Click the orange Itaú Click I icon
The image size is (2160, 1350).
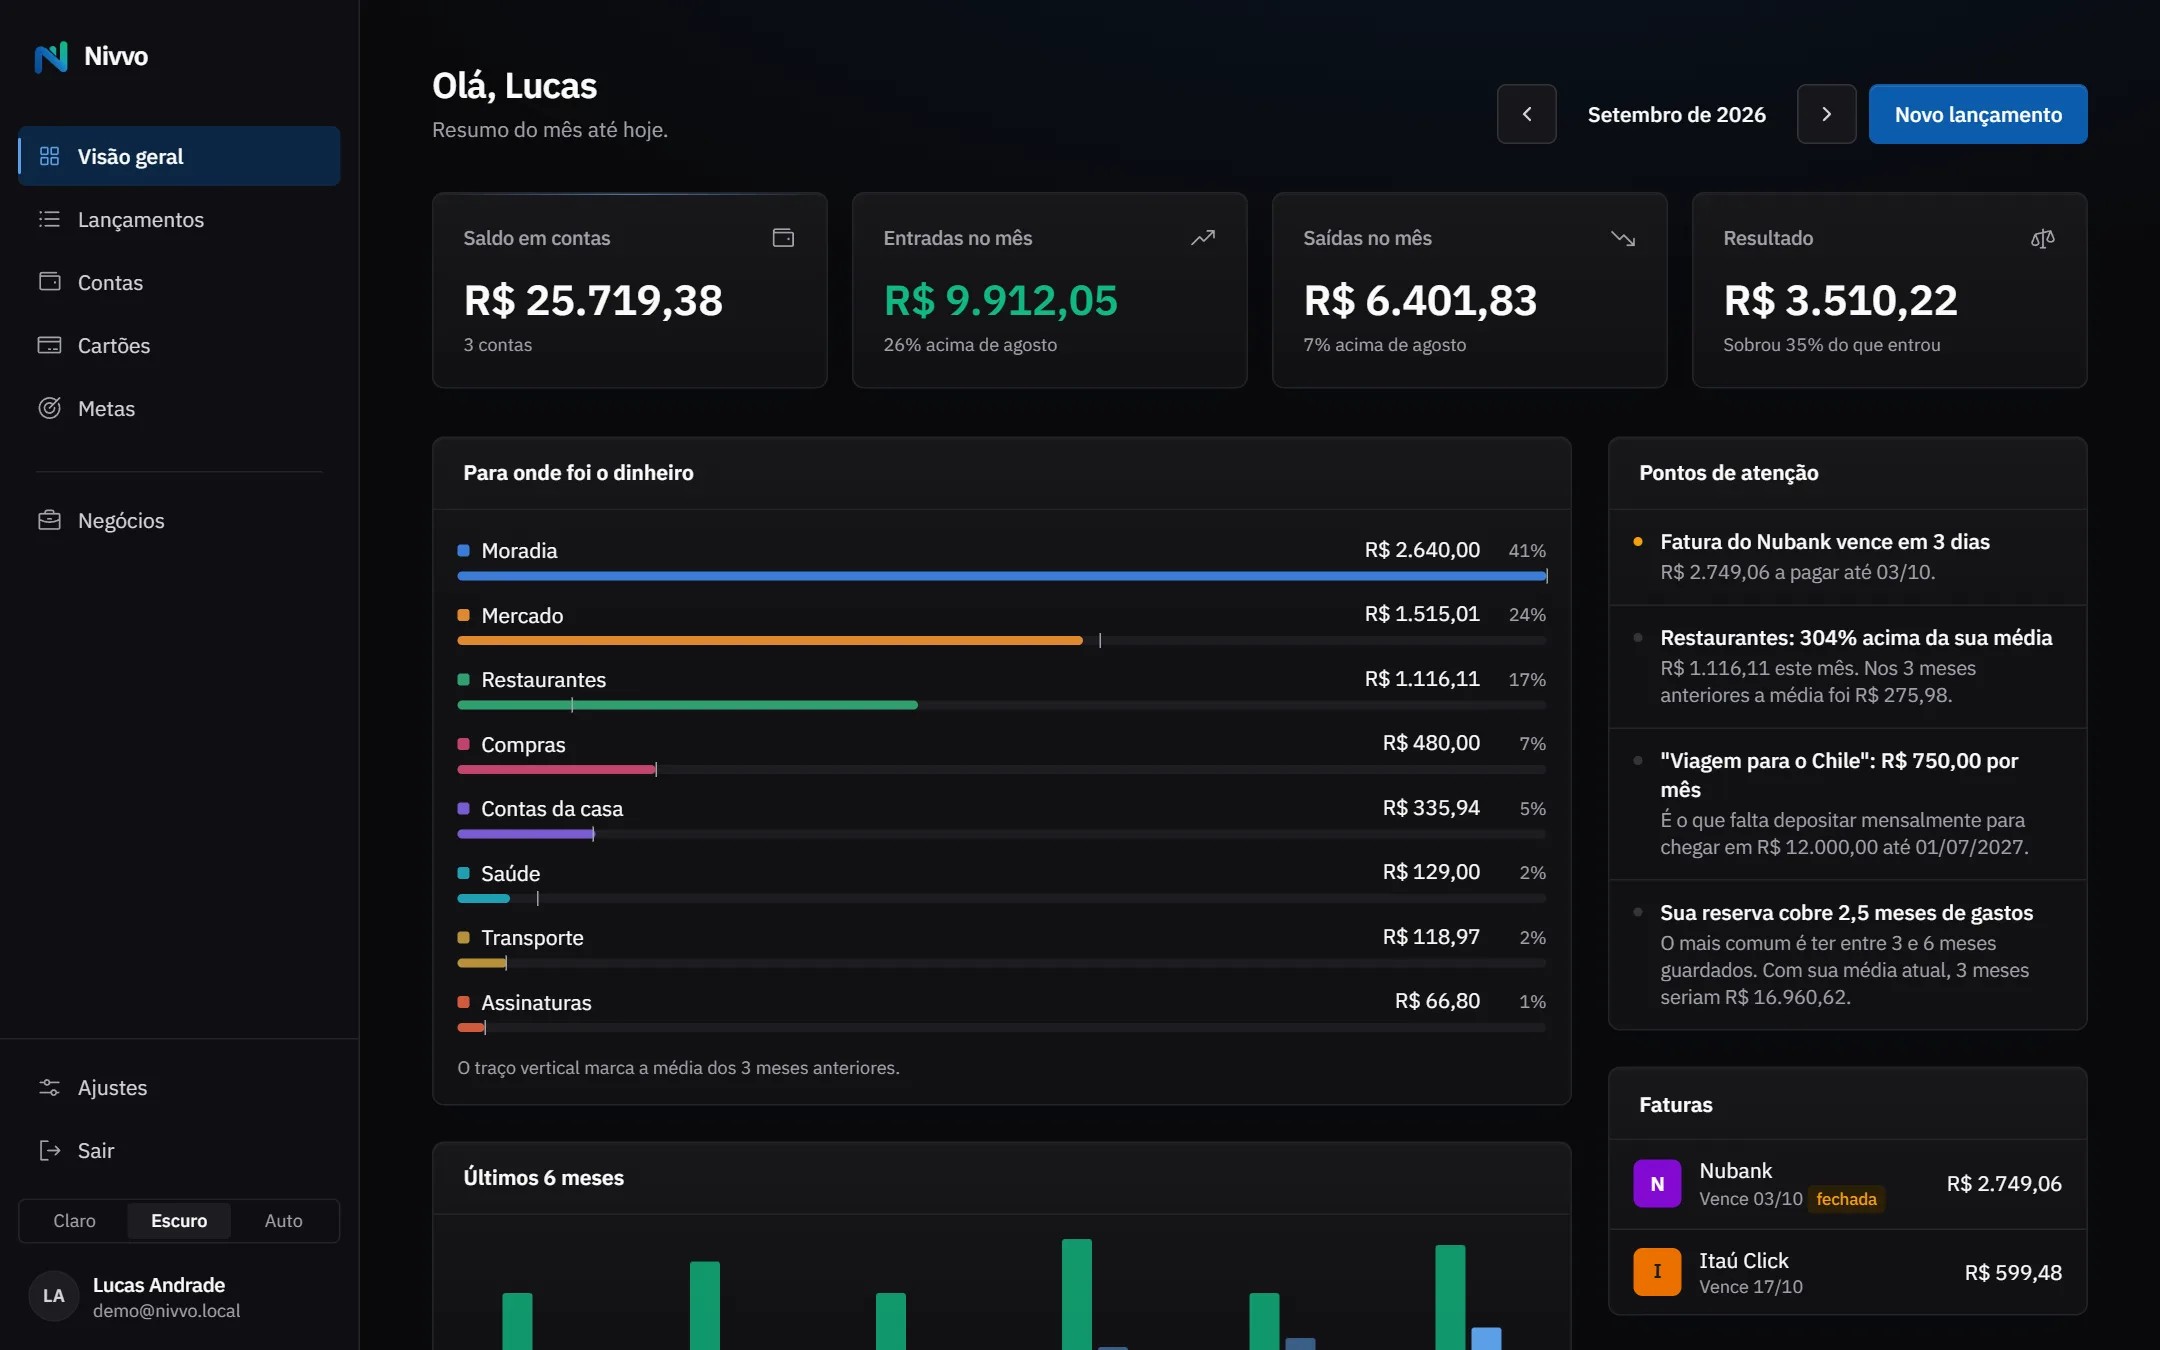pos(1657,1272)
